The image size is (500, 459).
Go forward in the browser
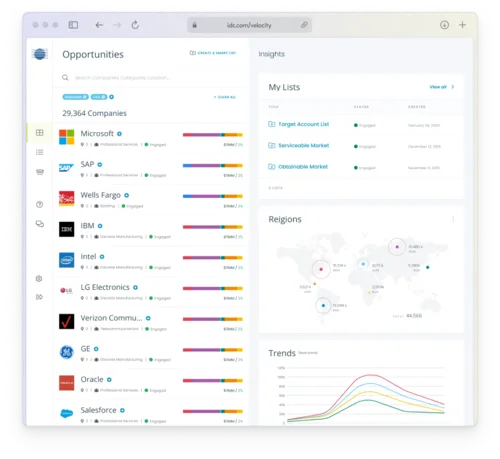117,25
